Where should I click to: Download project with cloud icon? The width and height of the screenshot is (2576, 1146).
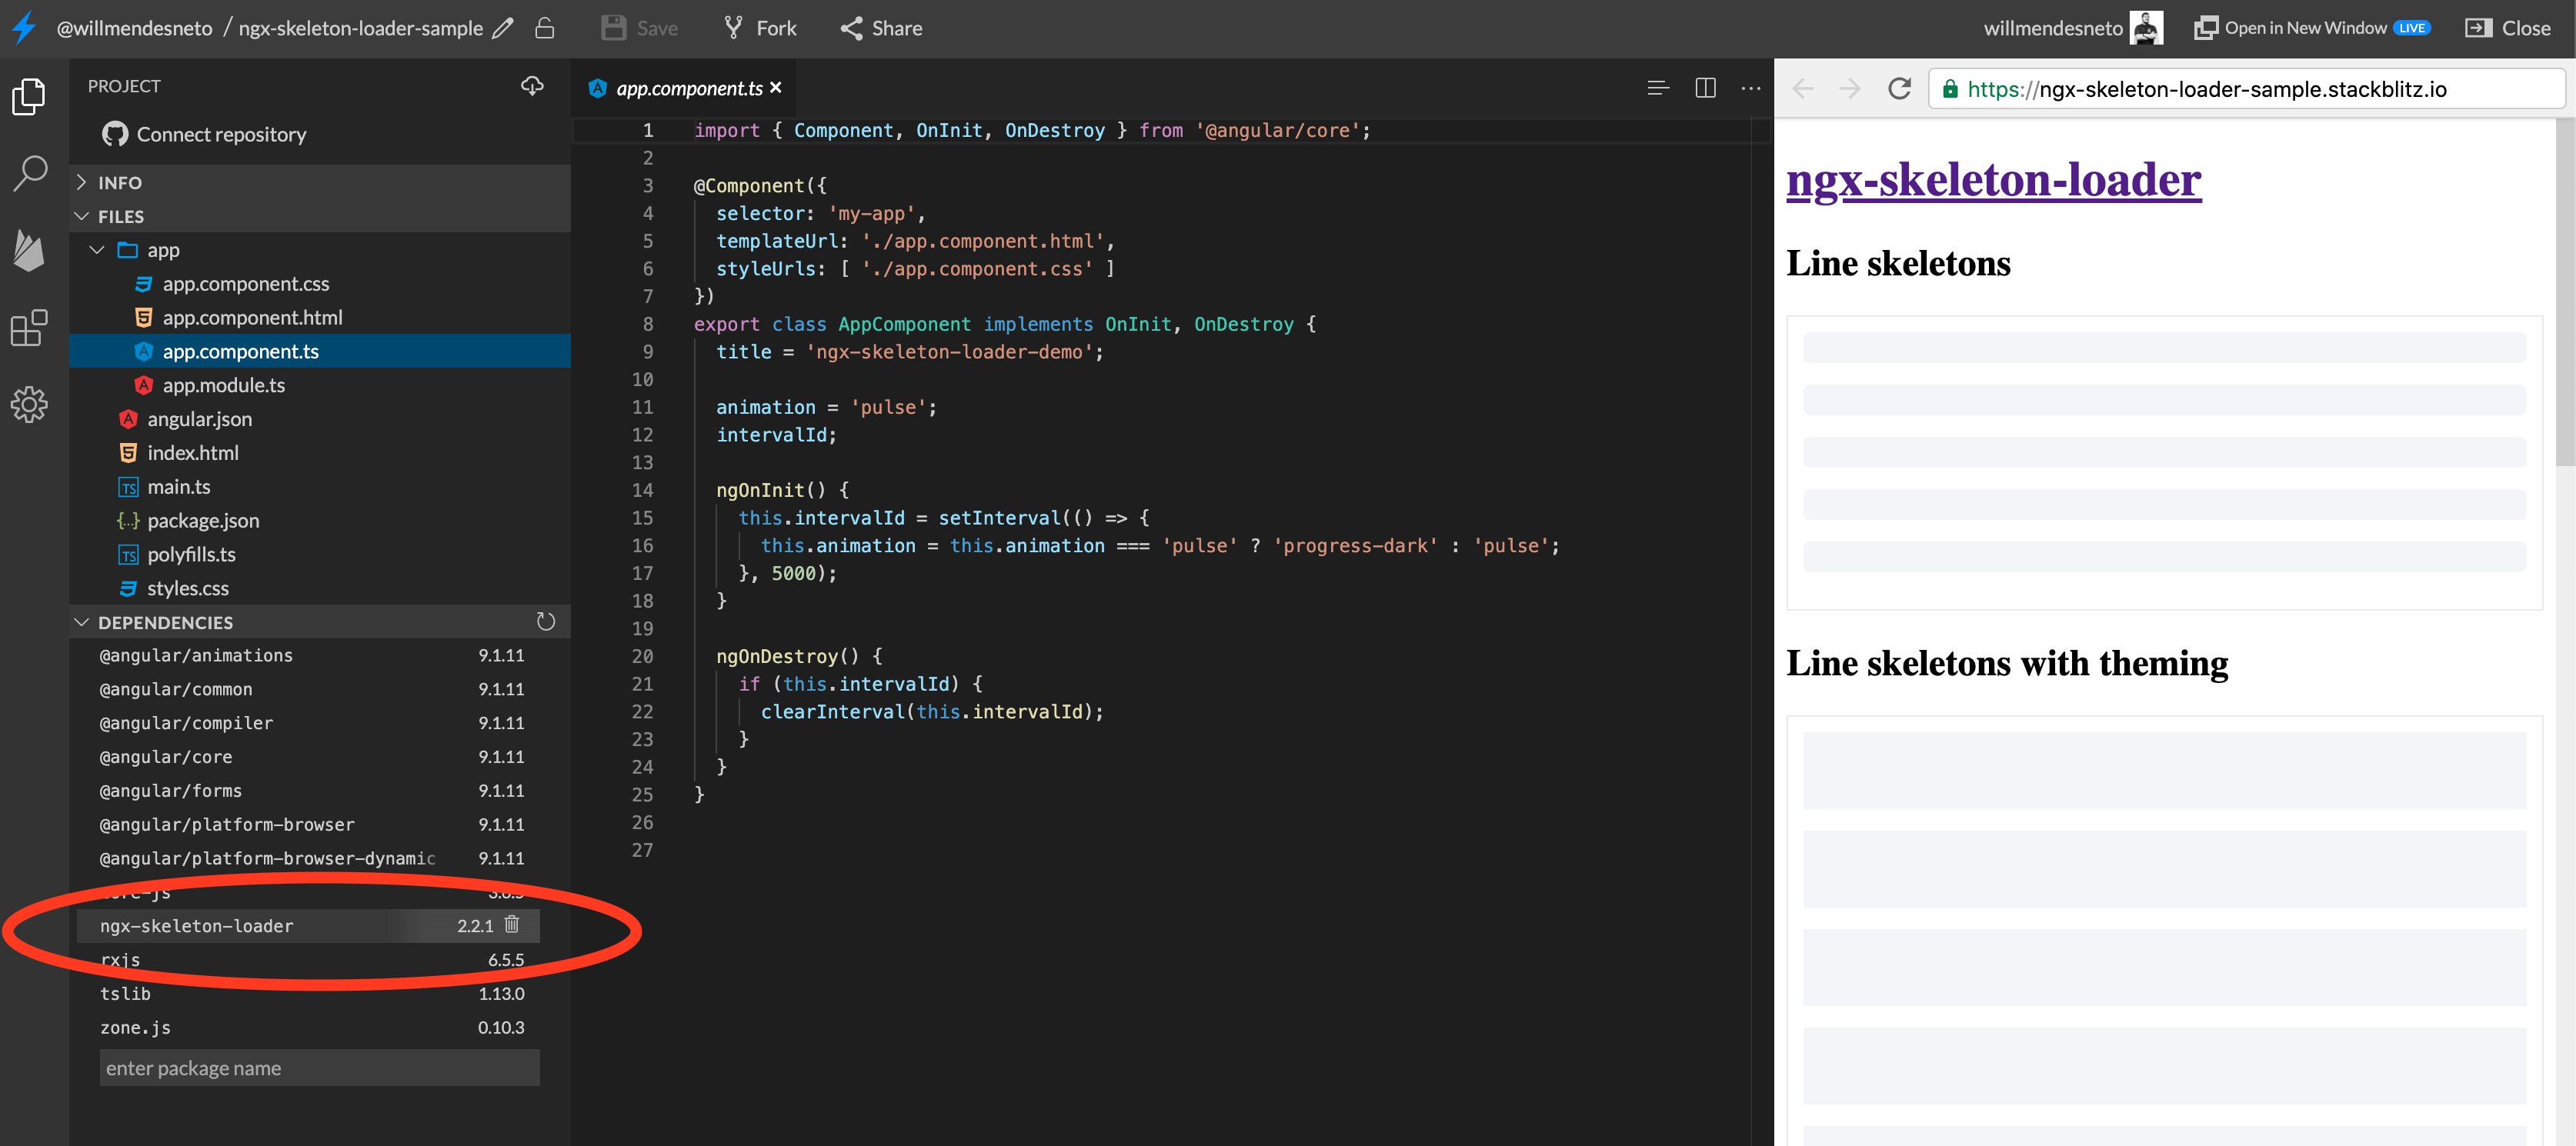[x=532, y=86]
